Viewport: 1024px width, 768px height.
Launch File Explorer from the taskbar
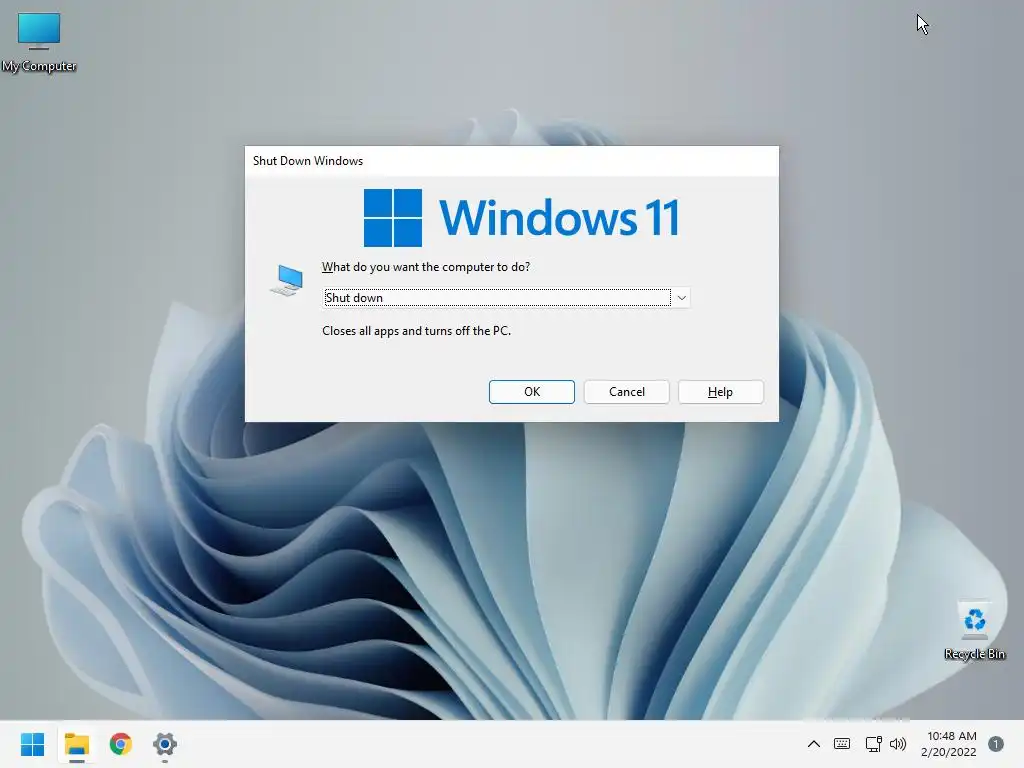click(76, 744)
